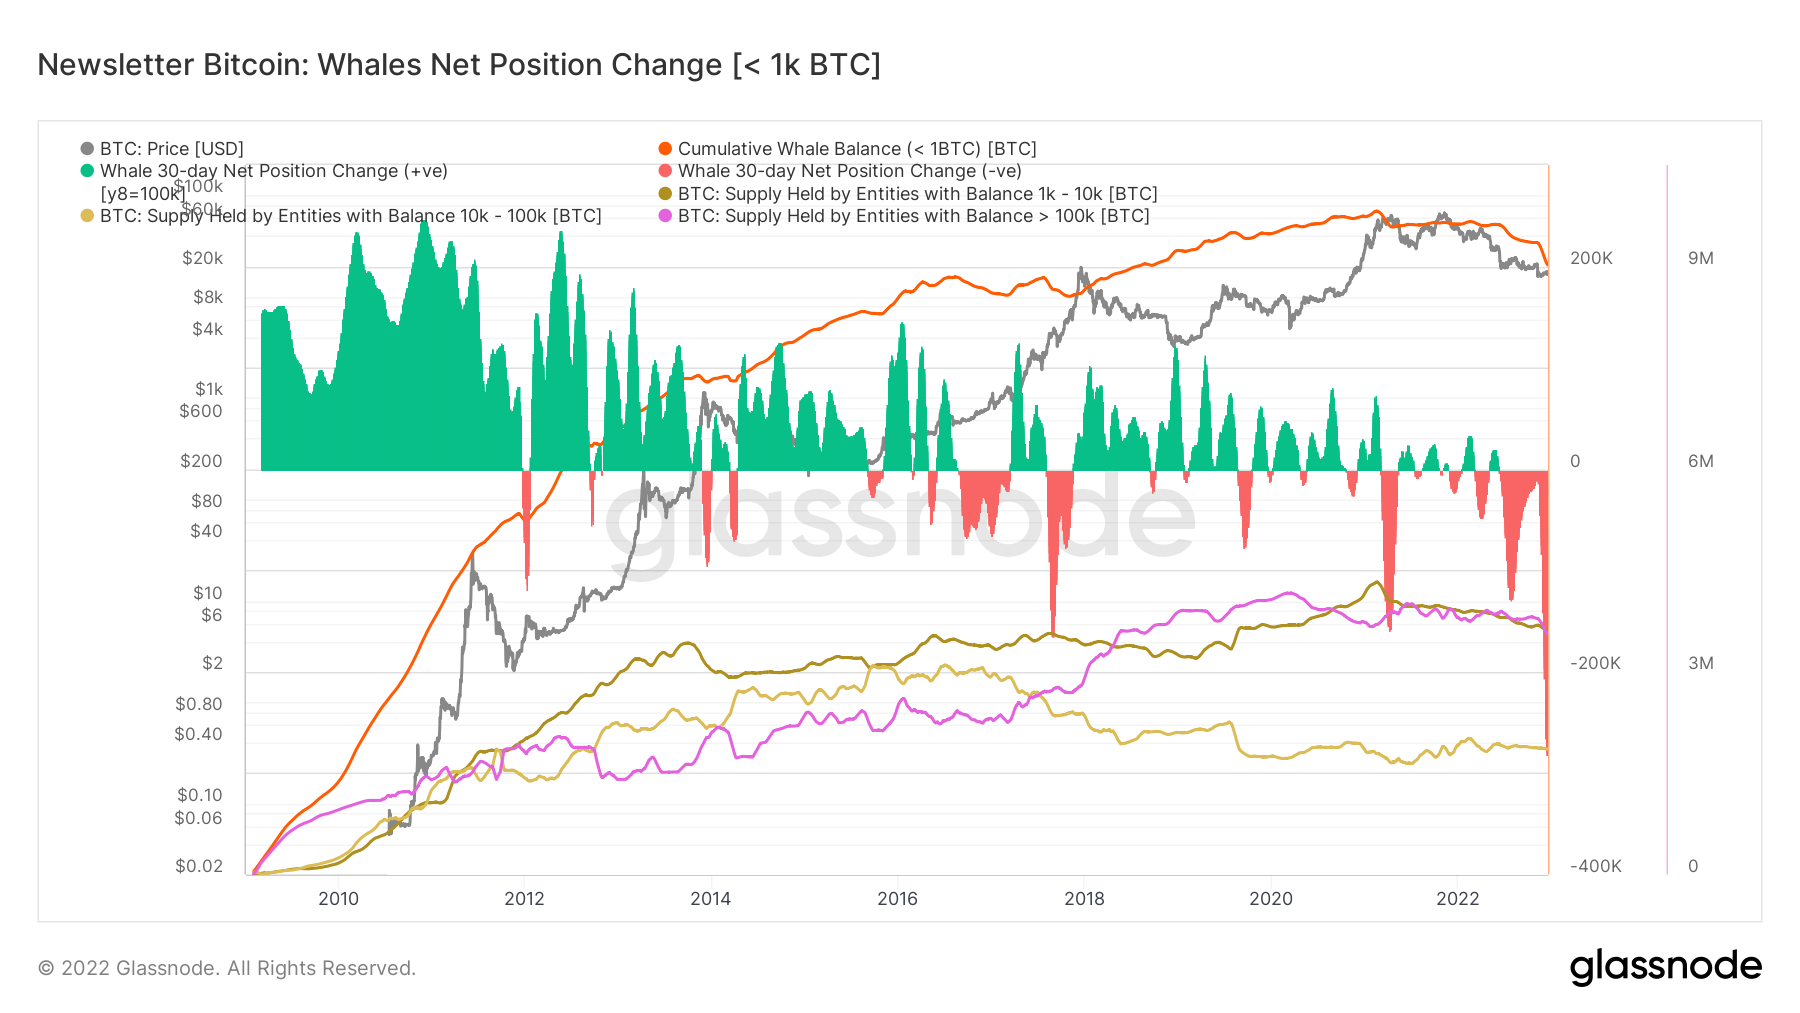Click the chart title text

(459, 65)
